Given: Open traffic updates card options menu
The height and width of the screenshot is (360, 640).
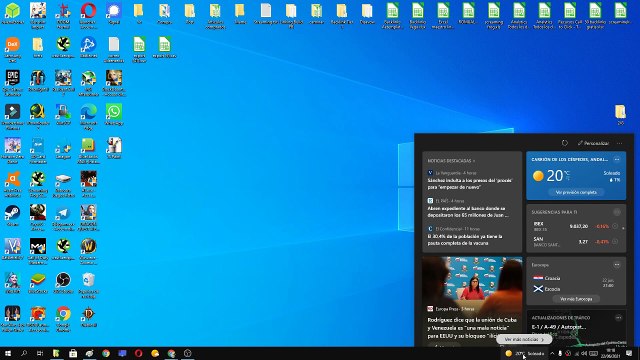Looking at the screenshot, I should coord(618,318).
